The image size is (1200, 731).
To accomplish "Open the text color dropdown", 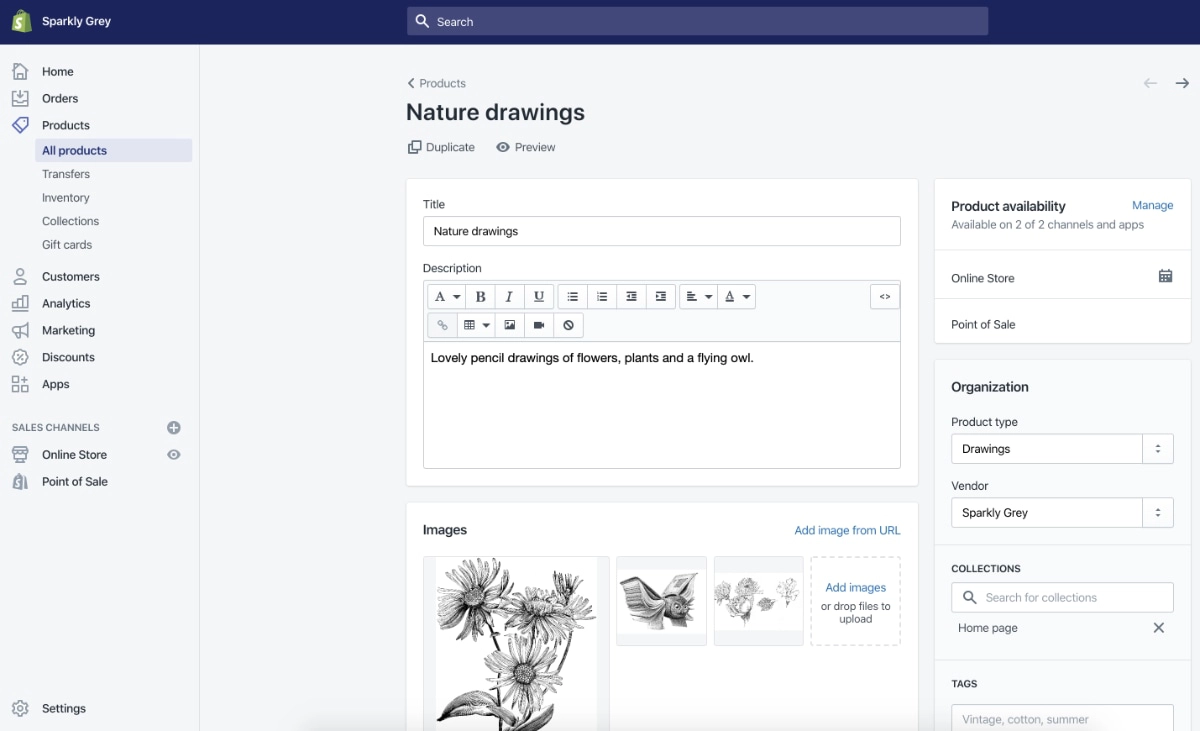I will [736, 297].
